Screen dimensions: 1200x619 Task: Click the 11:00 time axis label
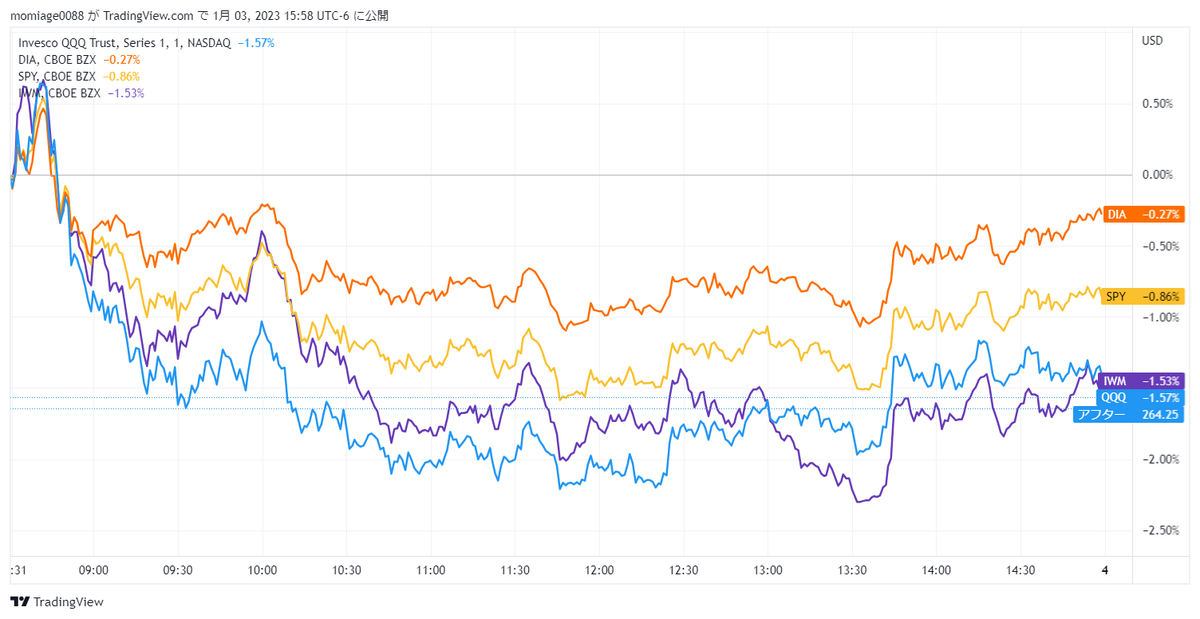point(430,570)
